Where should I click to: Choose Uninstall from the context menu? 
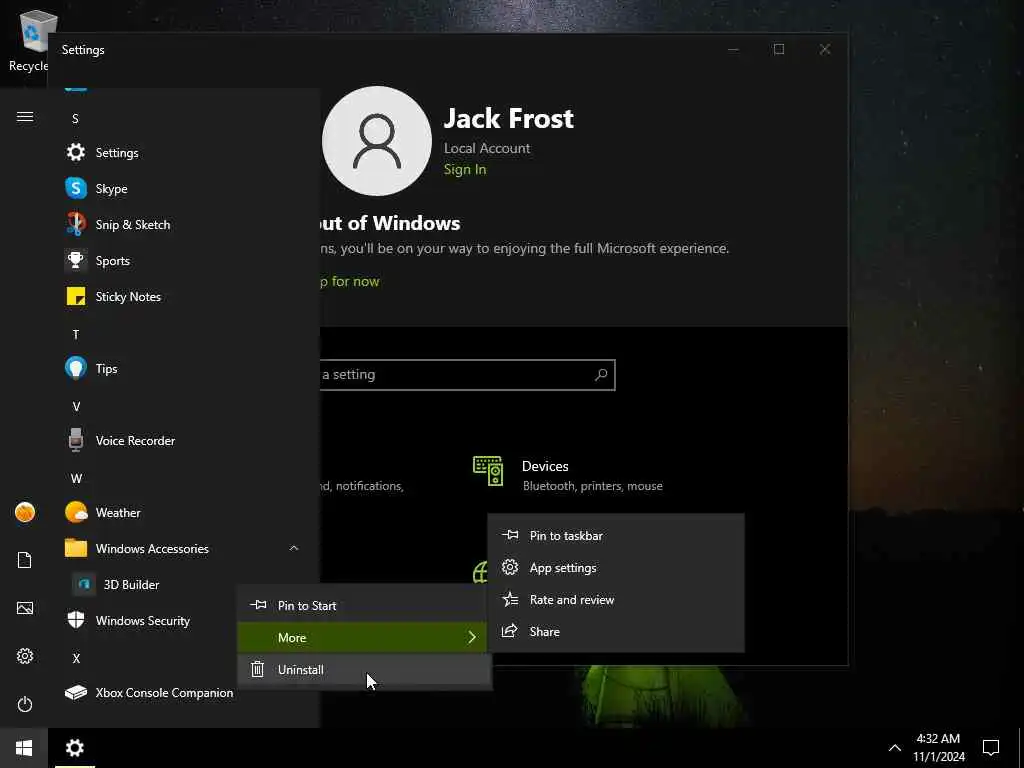(x=364, y=669)
